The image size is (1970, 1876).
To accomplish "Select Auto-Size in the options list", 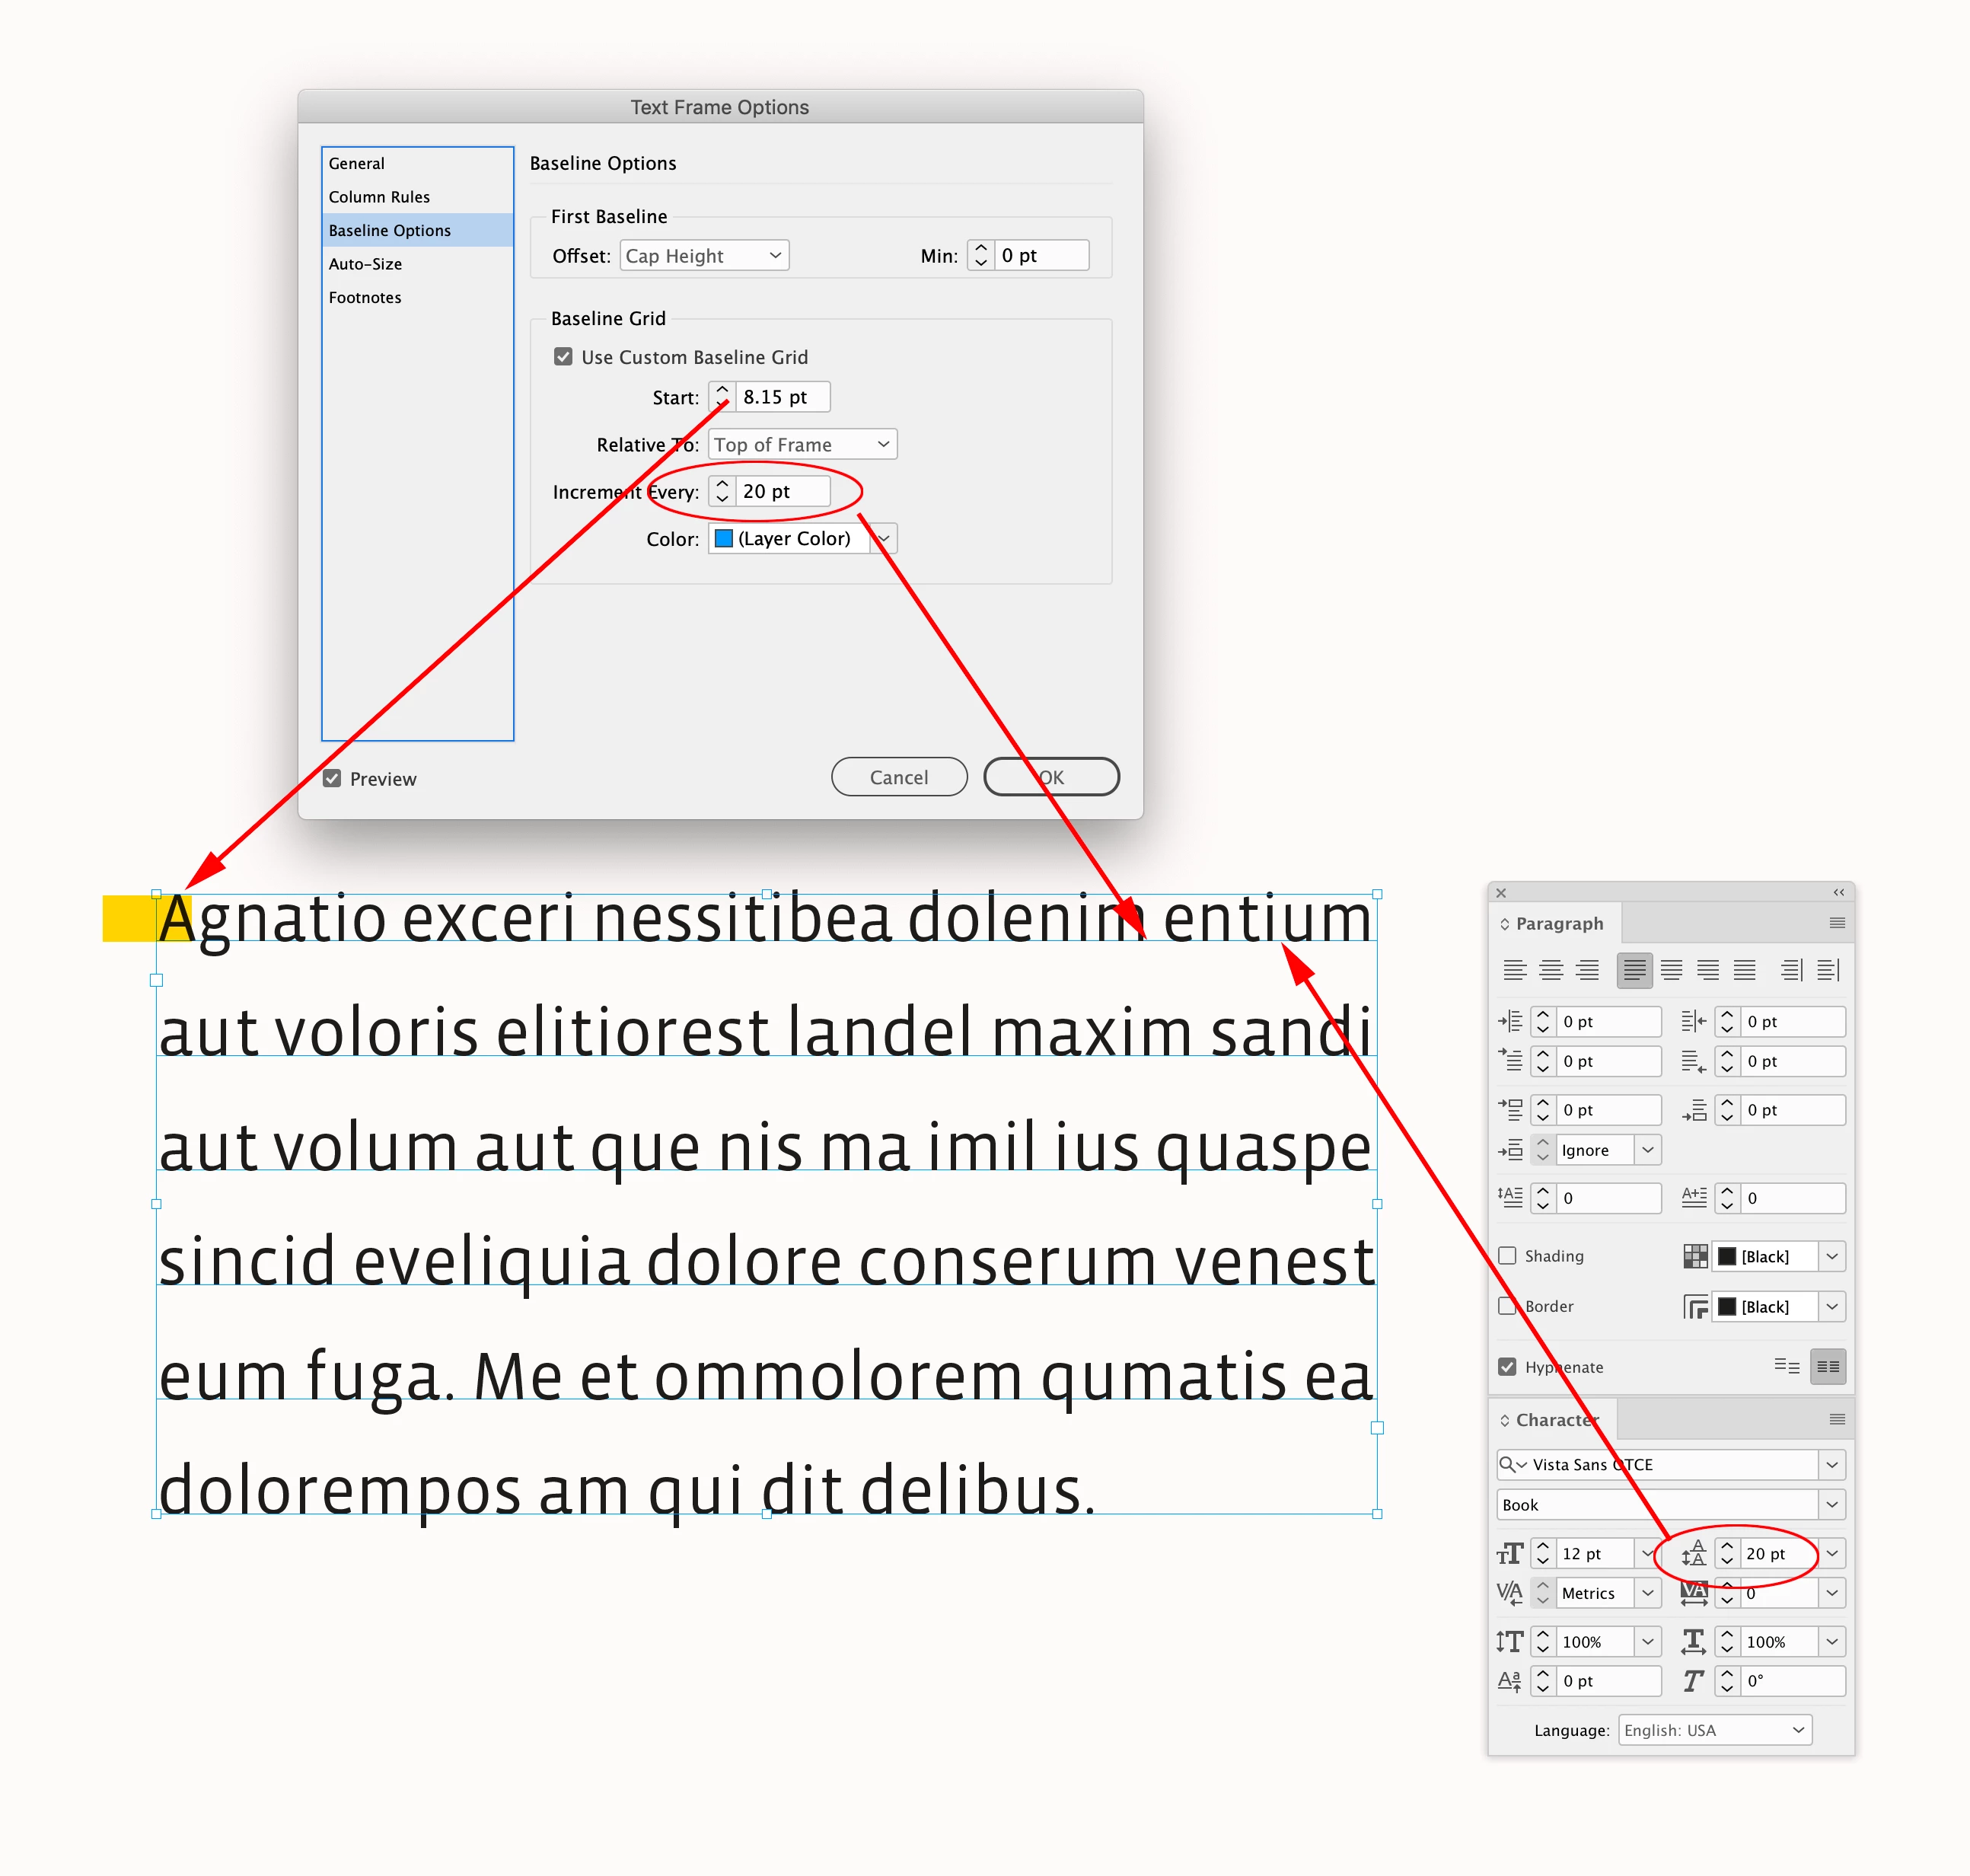I will coord(365,264).
